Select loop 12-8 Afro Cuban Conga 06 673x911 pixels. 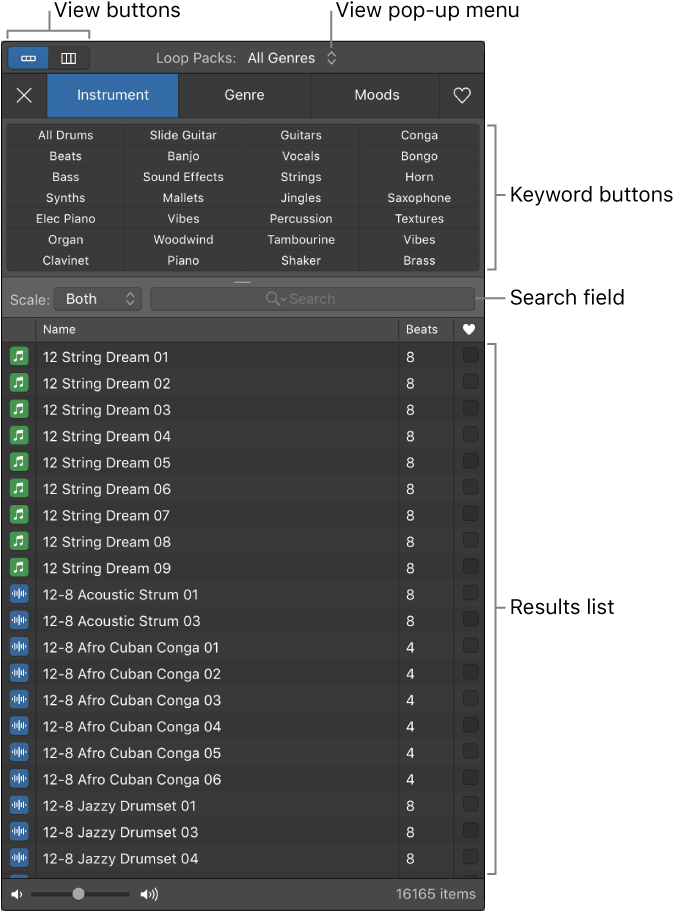pyautogui.click(x=243, y=779)
